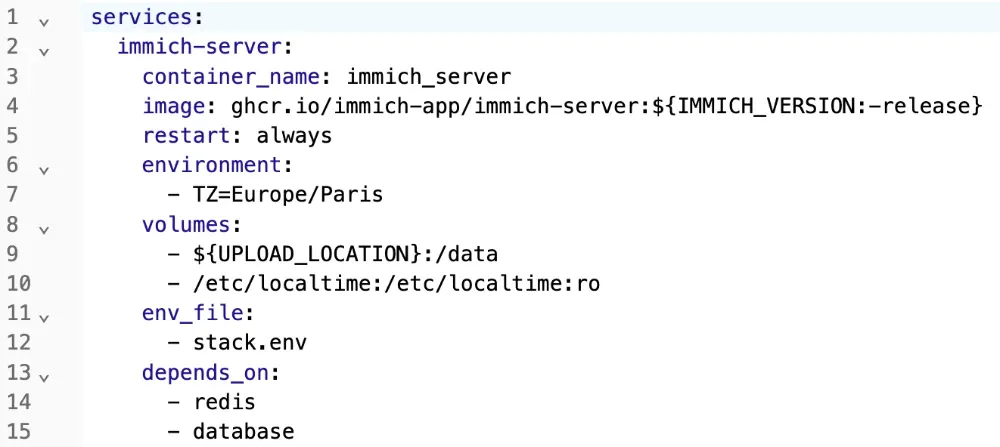The image size is (1000, 447).
Task: Click the 'image' key on line 4
Action: (x=173, y=106)
